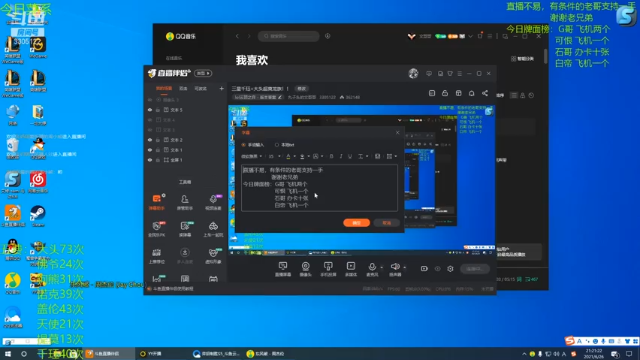Open the danmaku helper taskbar window
Screen dimensions: 640x360
click(x=109, y=353)
